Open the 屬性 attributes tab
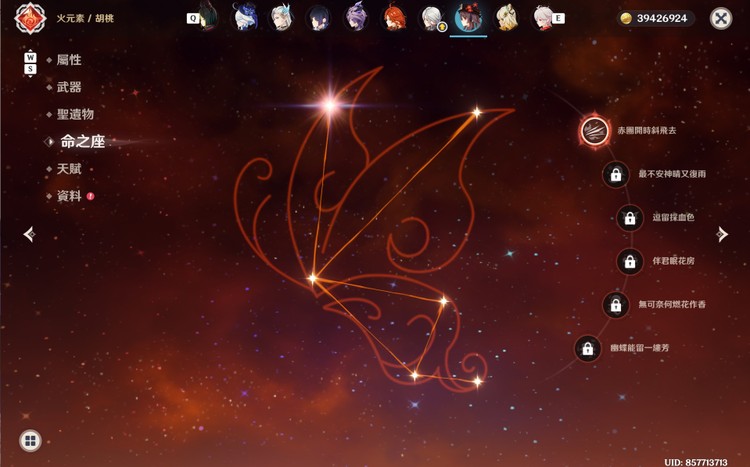The height and width of the screenshot is (467, 750). pos(69,60)
